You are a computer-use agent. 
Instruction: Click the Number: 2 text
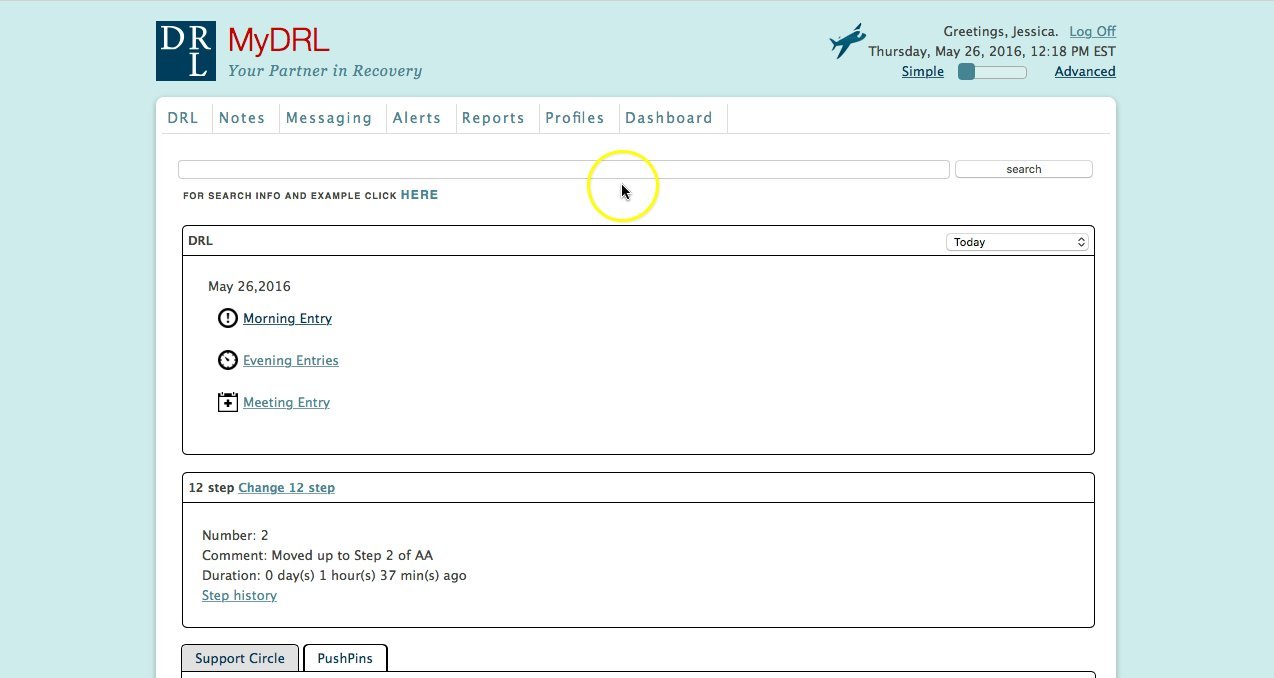click(235, 535)
